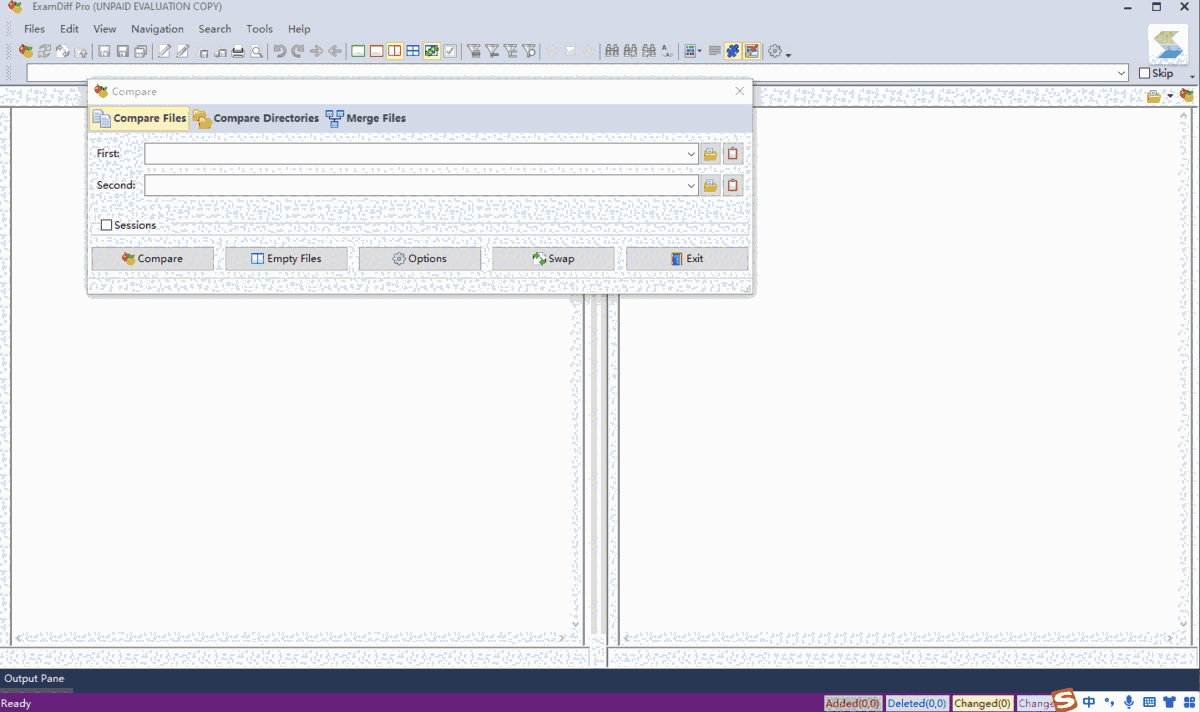Open the View menu

[x=105, y=29]
